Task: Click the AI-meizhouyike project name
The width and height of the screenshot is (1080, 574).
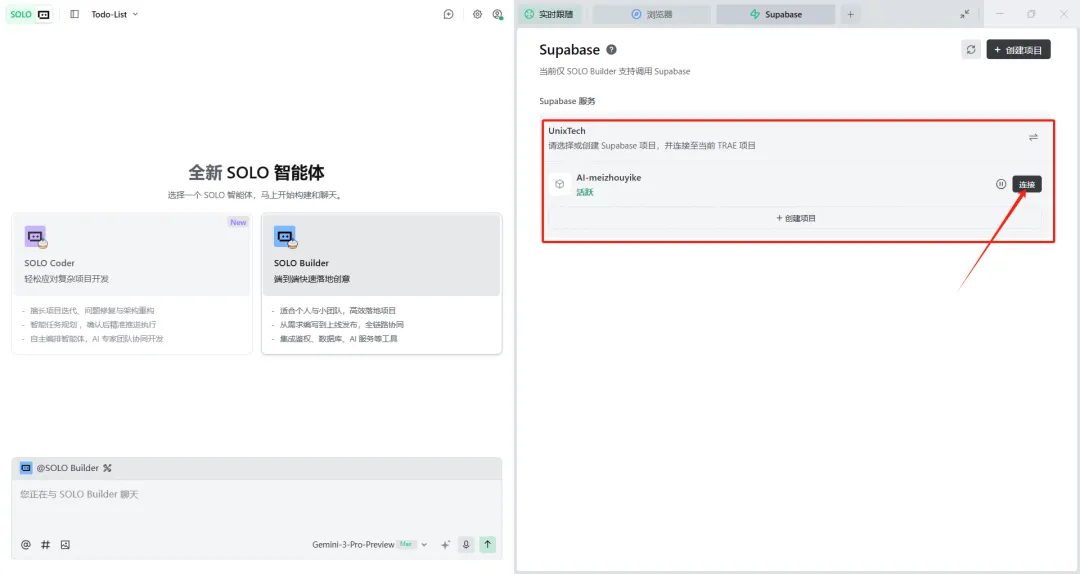Action: [609, 178]
